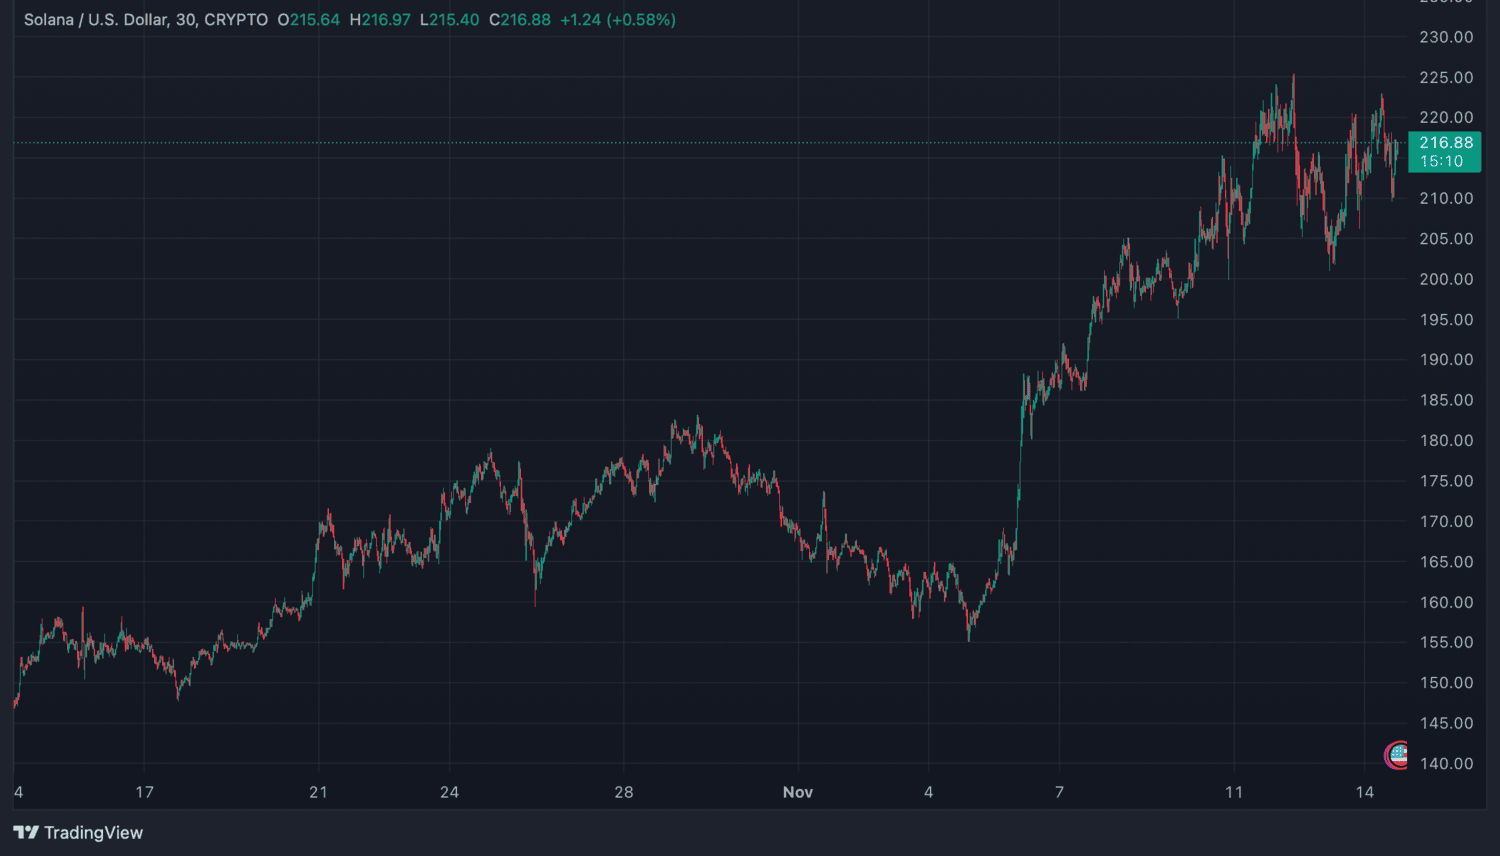This screenshot has width=1500, height=856.
Task: Click the 155.00 price axis label
Action: [x=1446, y=643]
